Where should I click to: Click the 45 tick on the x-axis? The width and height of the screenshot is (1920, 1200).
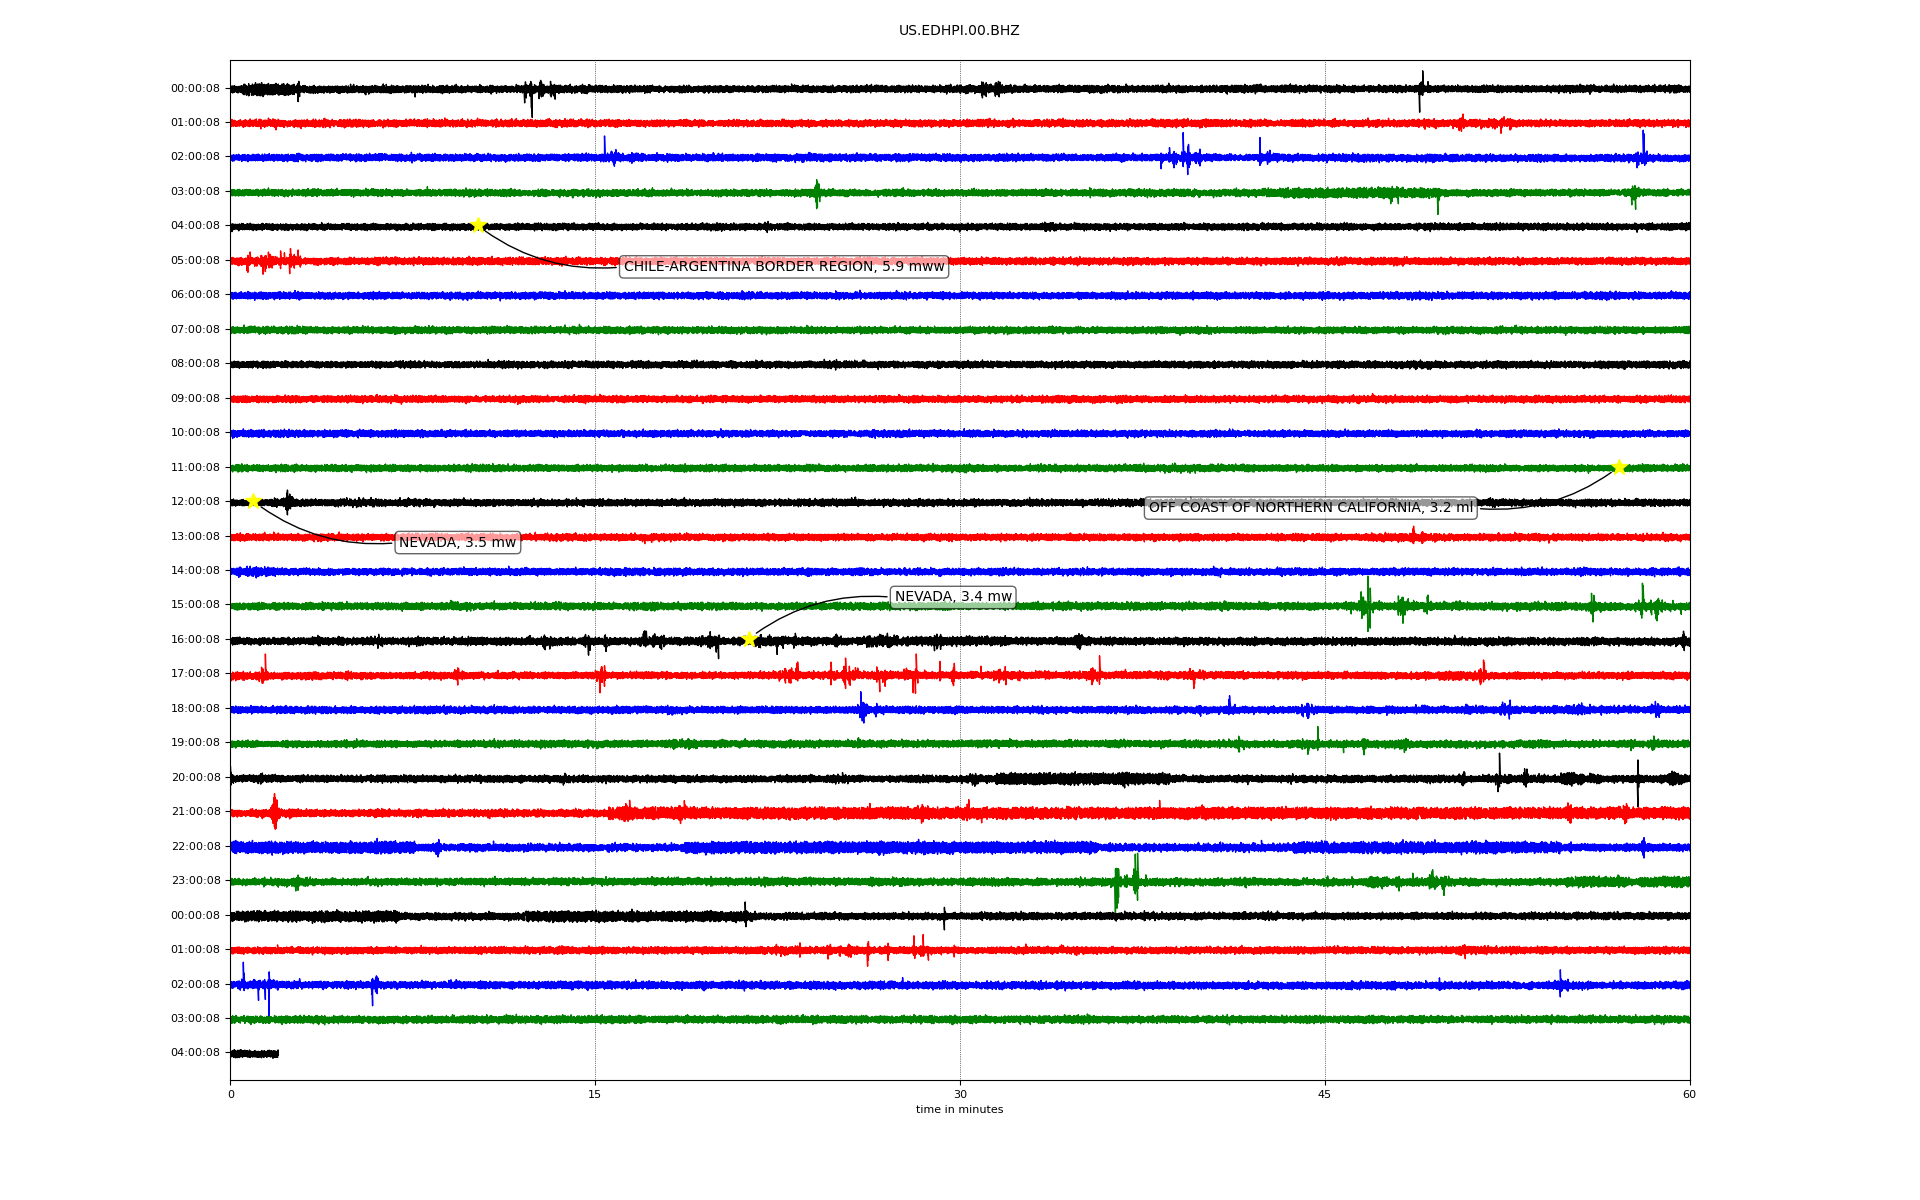click(x=1324, y=1094)
